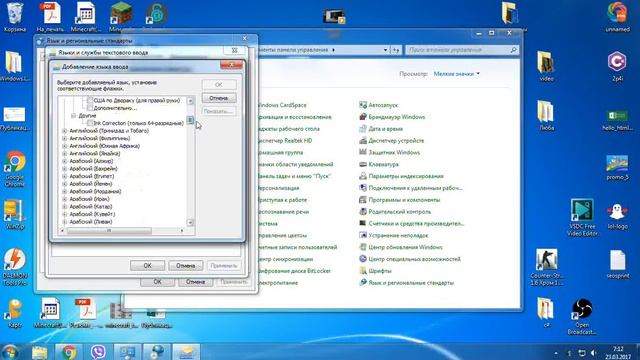The height and width of the screenshot is (360, 640).
Task: Select VSDC Free Video Editor shortcut
Action: tap(582, 218)
